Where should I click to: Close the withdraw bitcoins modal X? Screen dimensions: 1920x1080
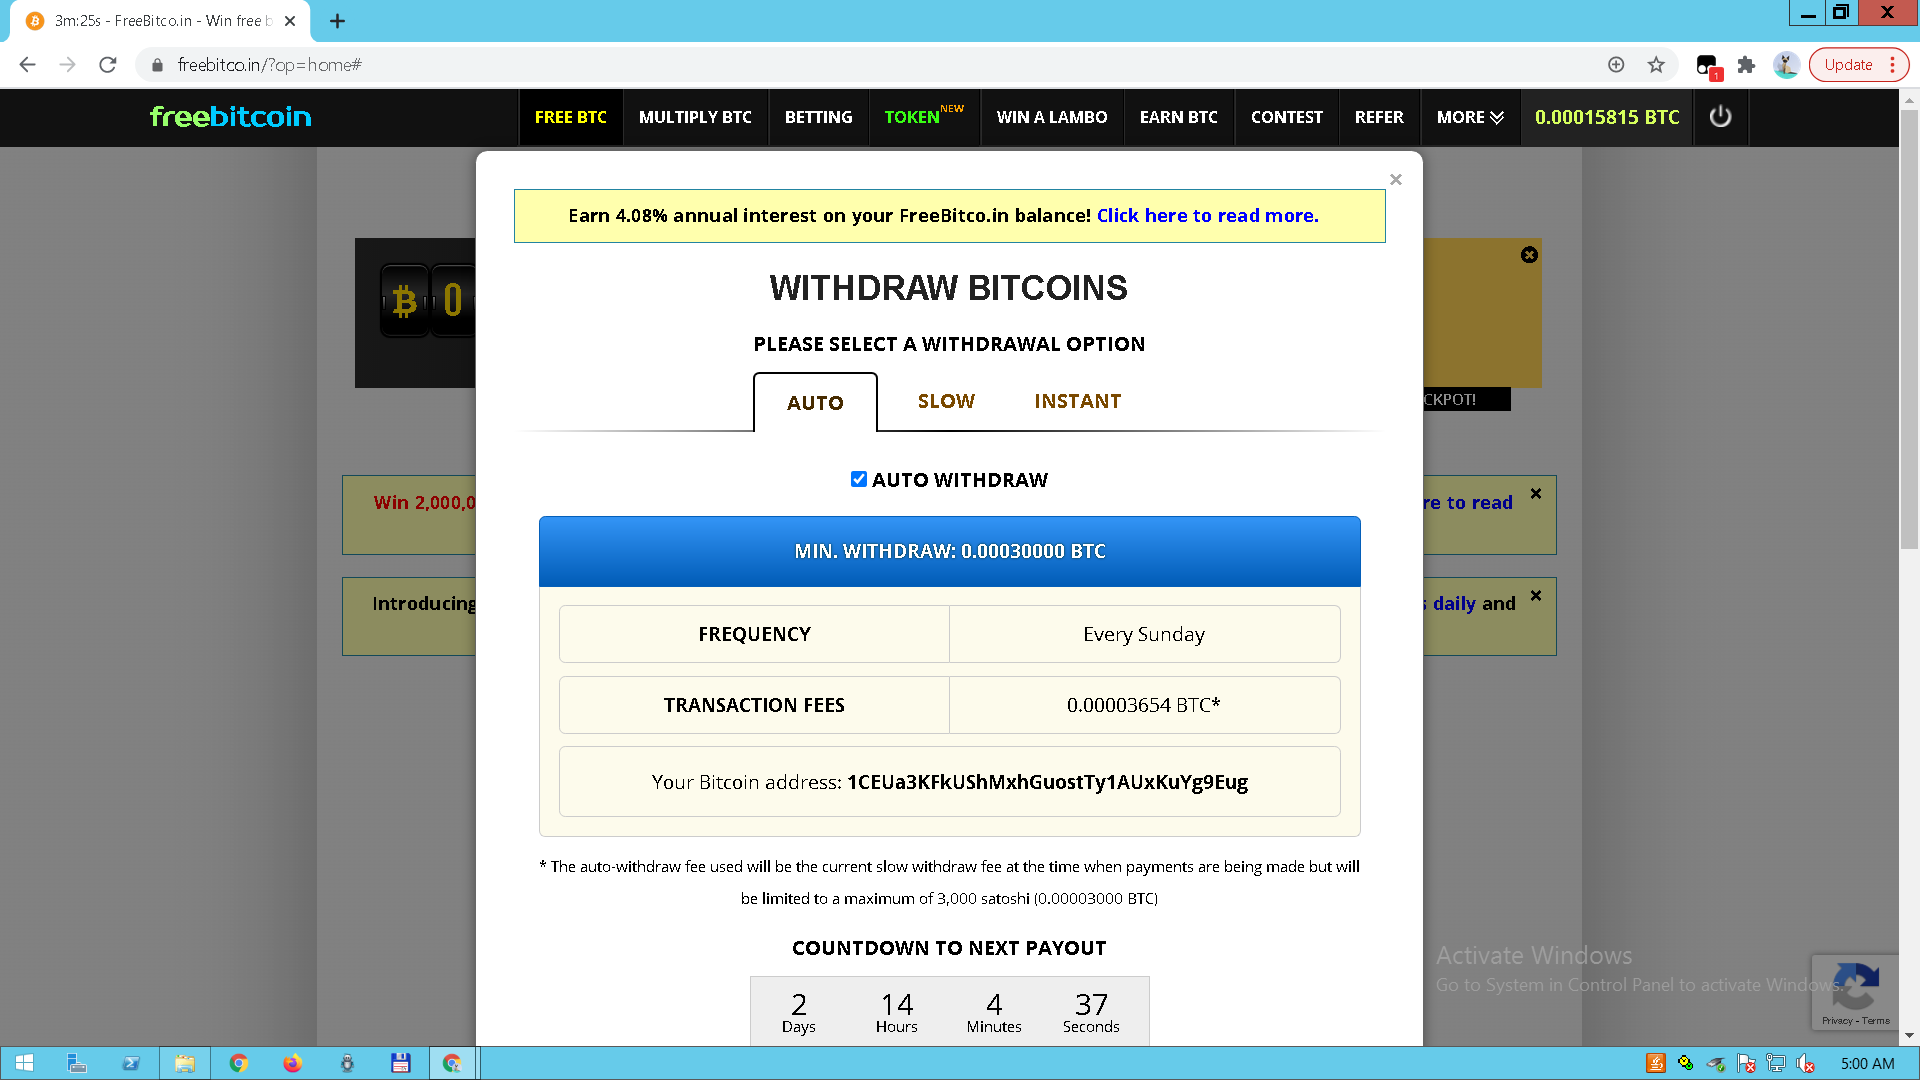point(1396,180)
